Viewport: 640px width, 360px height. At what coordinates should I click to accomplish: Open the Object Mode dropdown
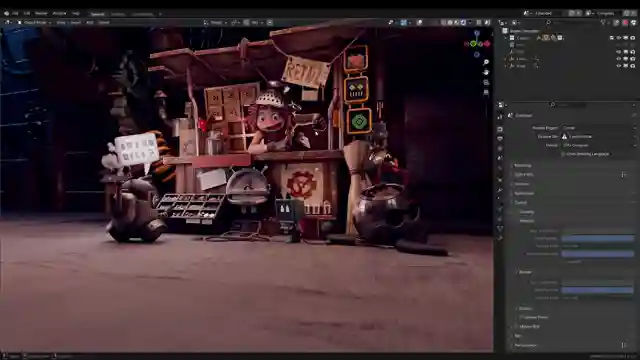coord(34,22)
